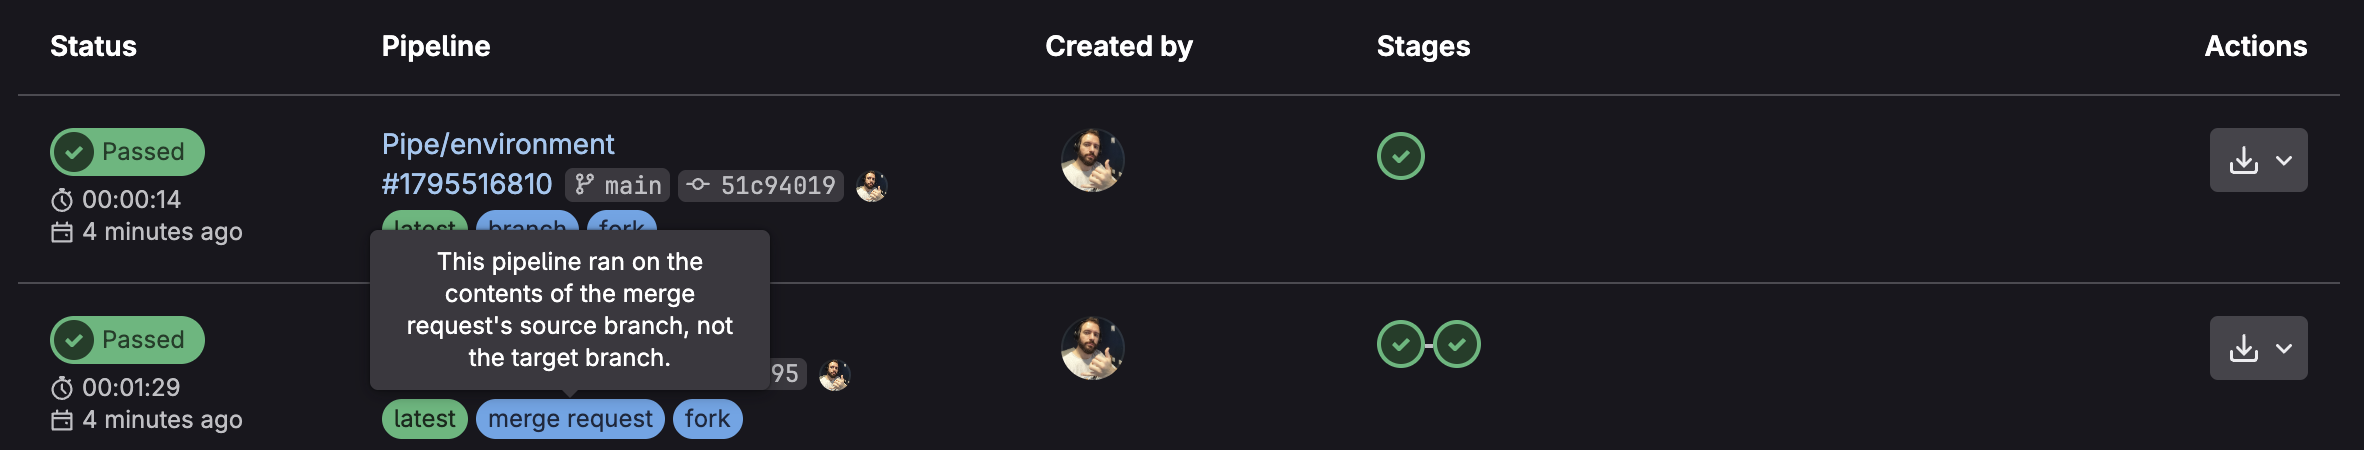Click the commit icon beside 51c94019
This screenshot has width=2364, height=450.
coord(699,185)
